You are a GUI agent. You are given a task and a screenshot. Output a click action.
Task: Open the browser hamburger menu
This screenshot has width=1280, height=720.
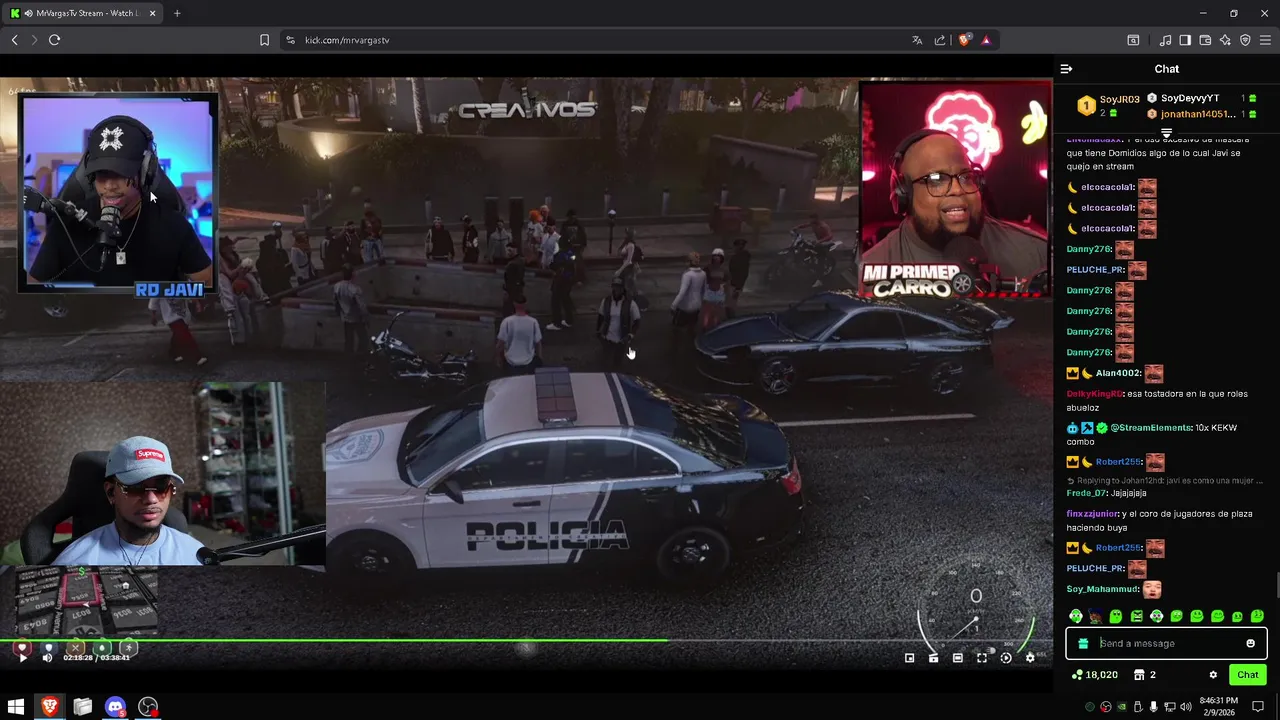1265,40
